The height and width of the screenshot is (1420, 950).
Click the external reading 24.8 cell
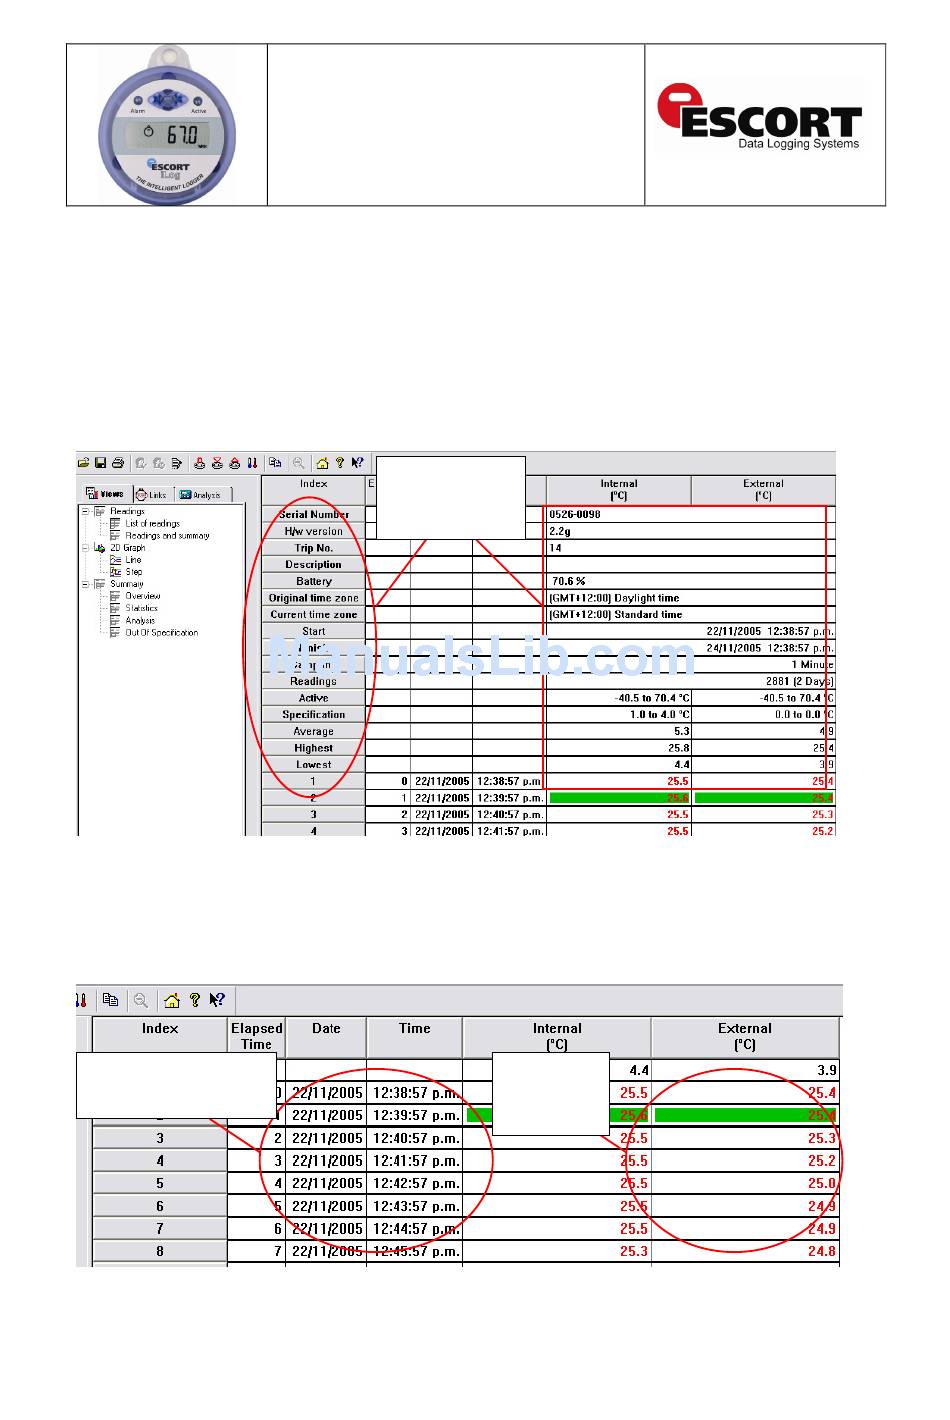pyautogui.click(x=745, y=1251)
